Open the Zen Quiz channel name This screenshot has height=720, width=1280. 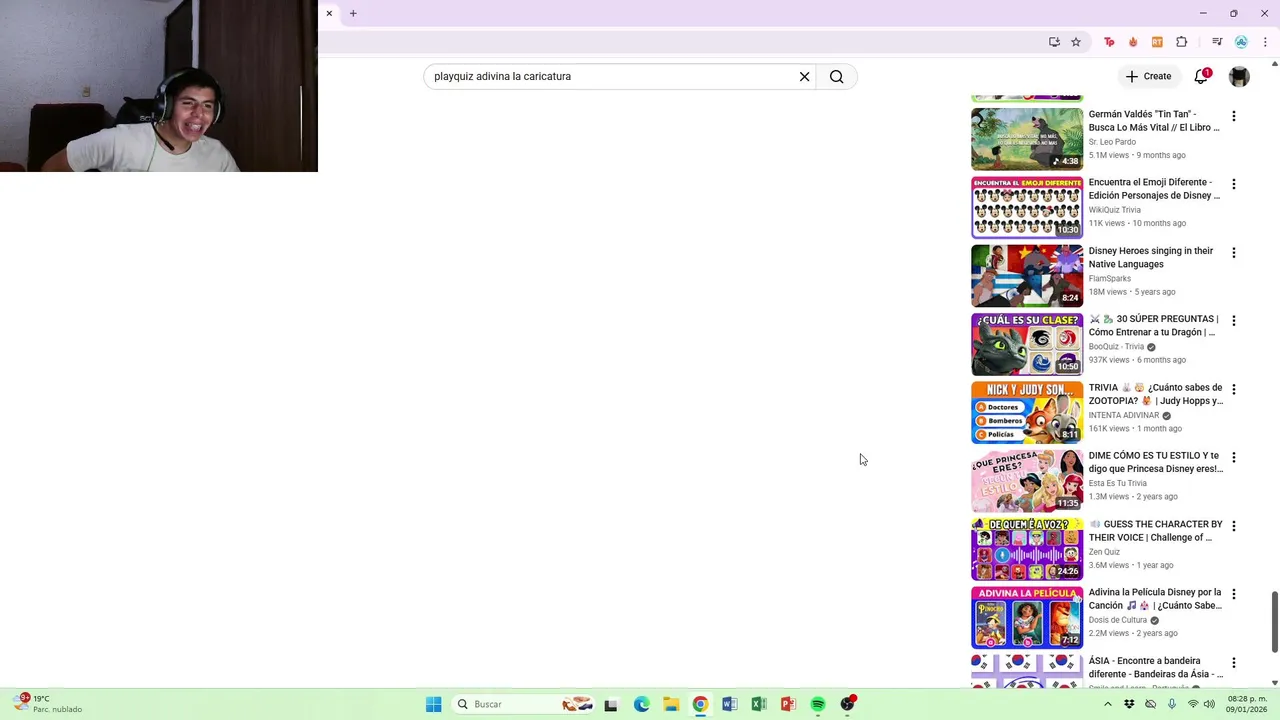pyautogui.click(x=1104, y=552)
